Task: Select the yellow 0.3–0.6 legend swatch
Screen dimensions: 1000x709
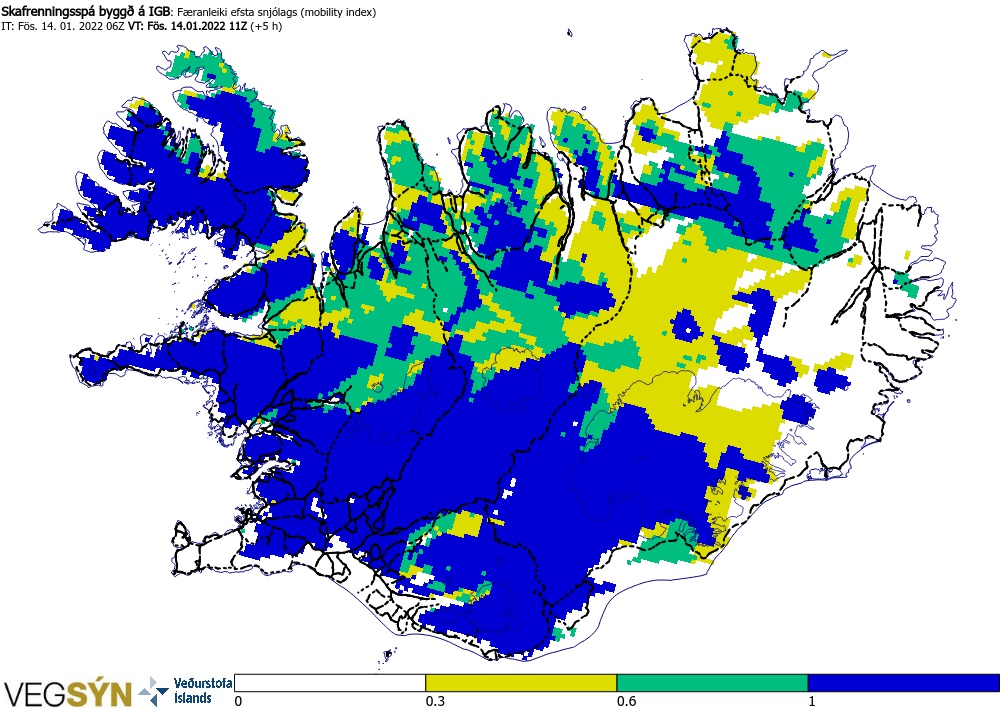Action: pyautogui.click(x=521, y=683)
